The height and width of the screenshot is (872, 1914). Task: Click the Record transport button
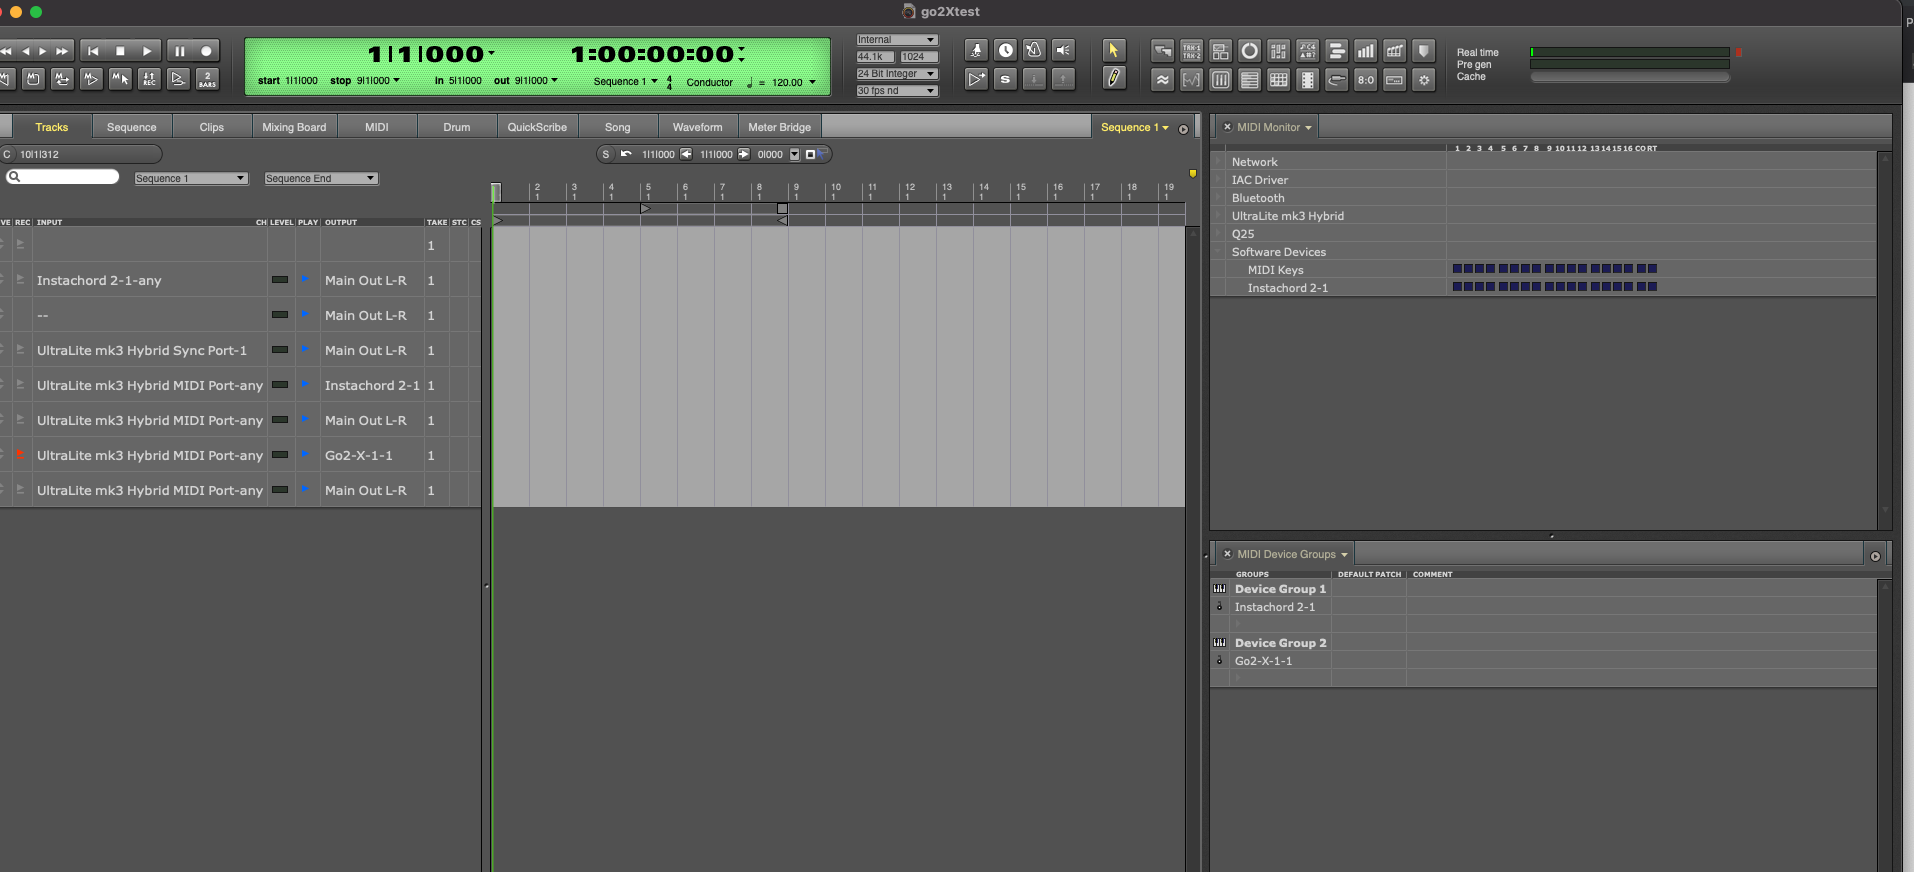coord(206,51)
